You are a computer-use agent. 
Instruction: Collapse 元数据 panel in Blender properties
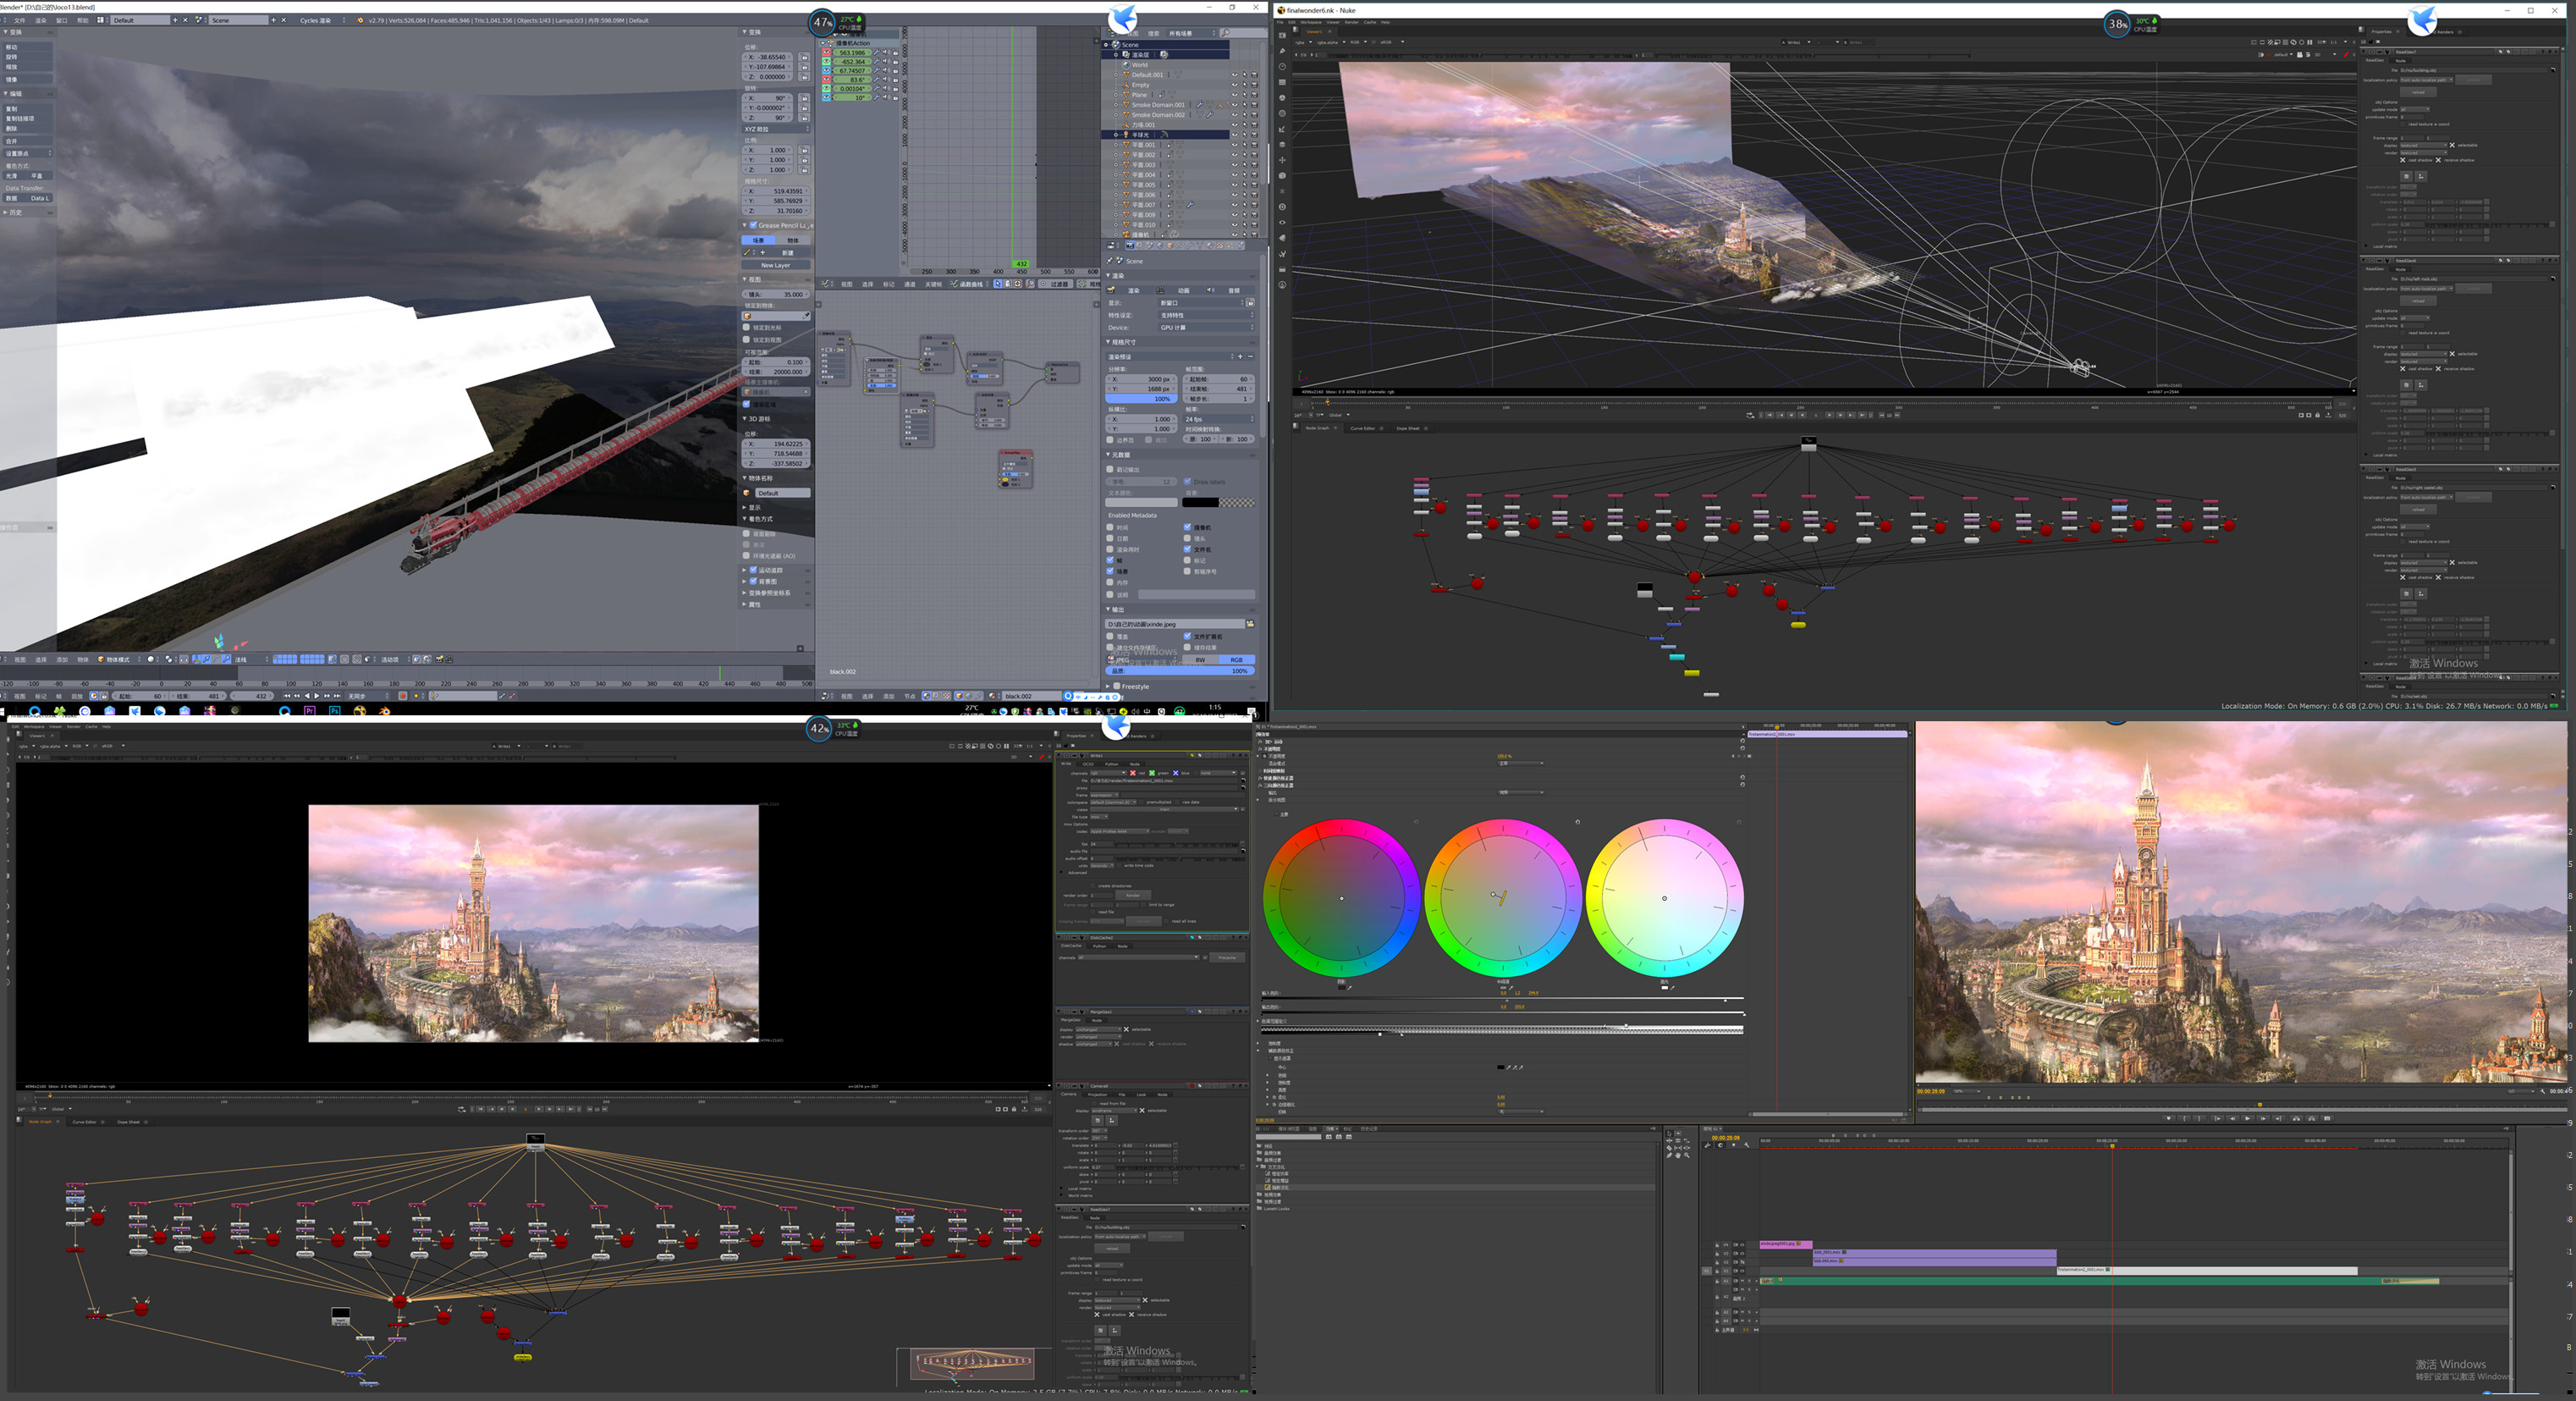point(1108,454)
